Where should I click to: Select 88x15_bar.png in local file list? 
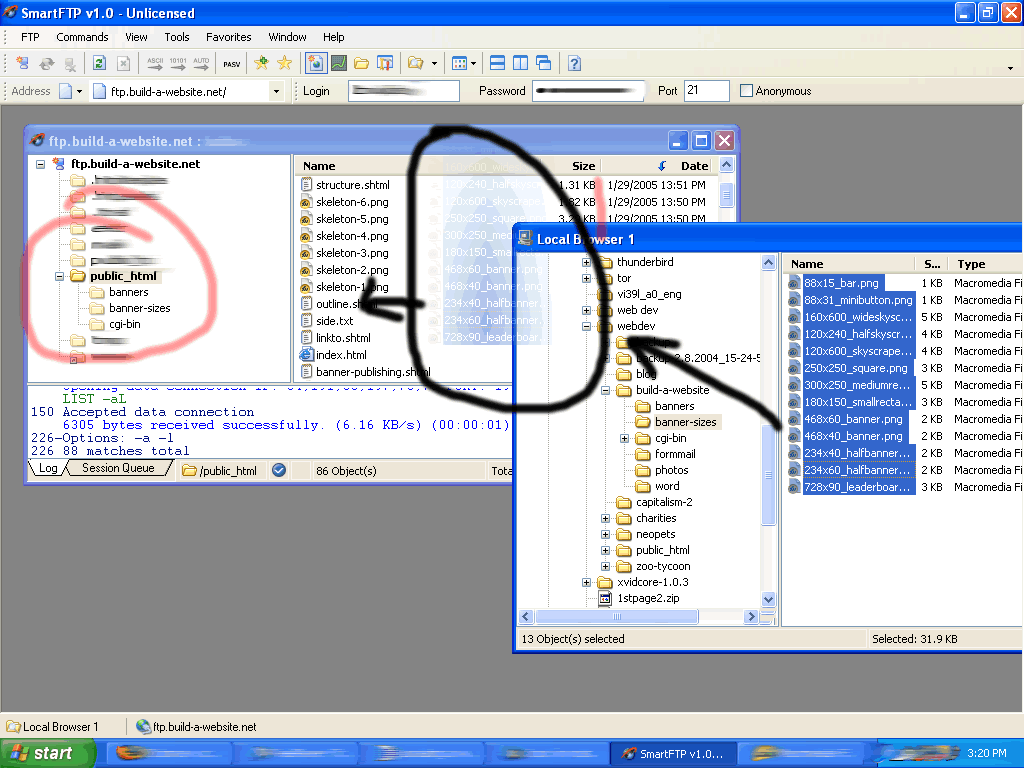[x=841, y=283]
